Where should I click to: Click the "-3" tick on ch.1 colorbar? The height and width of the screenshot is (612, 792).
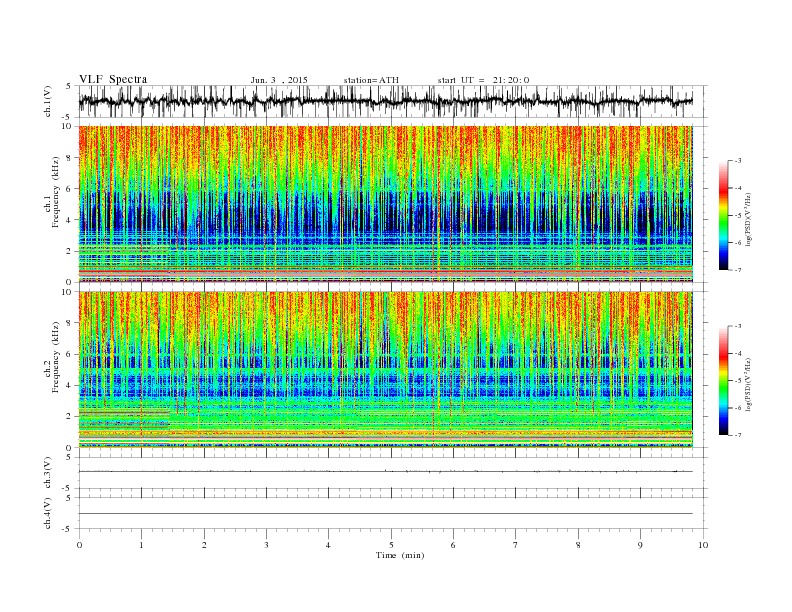(x=738, y=161)
